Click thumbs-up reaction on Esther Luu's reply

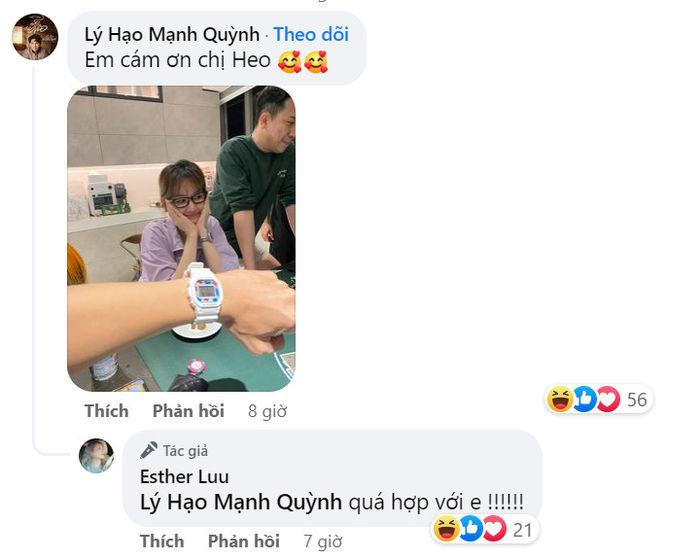pyautogui.click(x=471, y=529)
